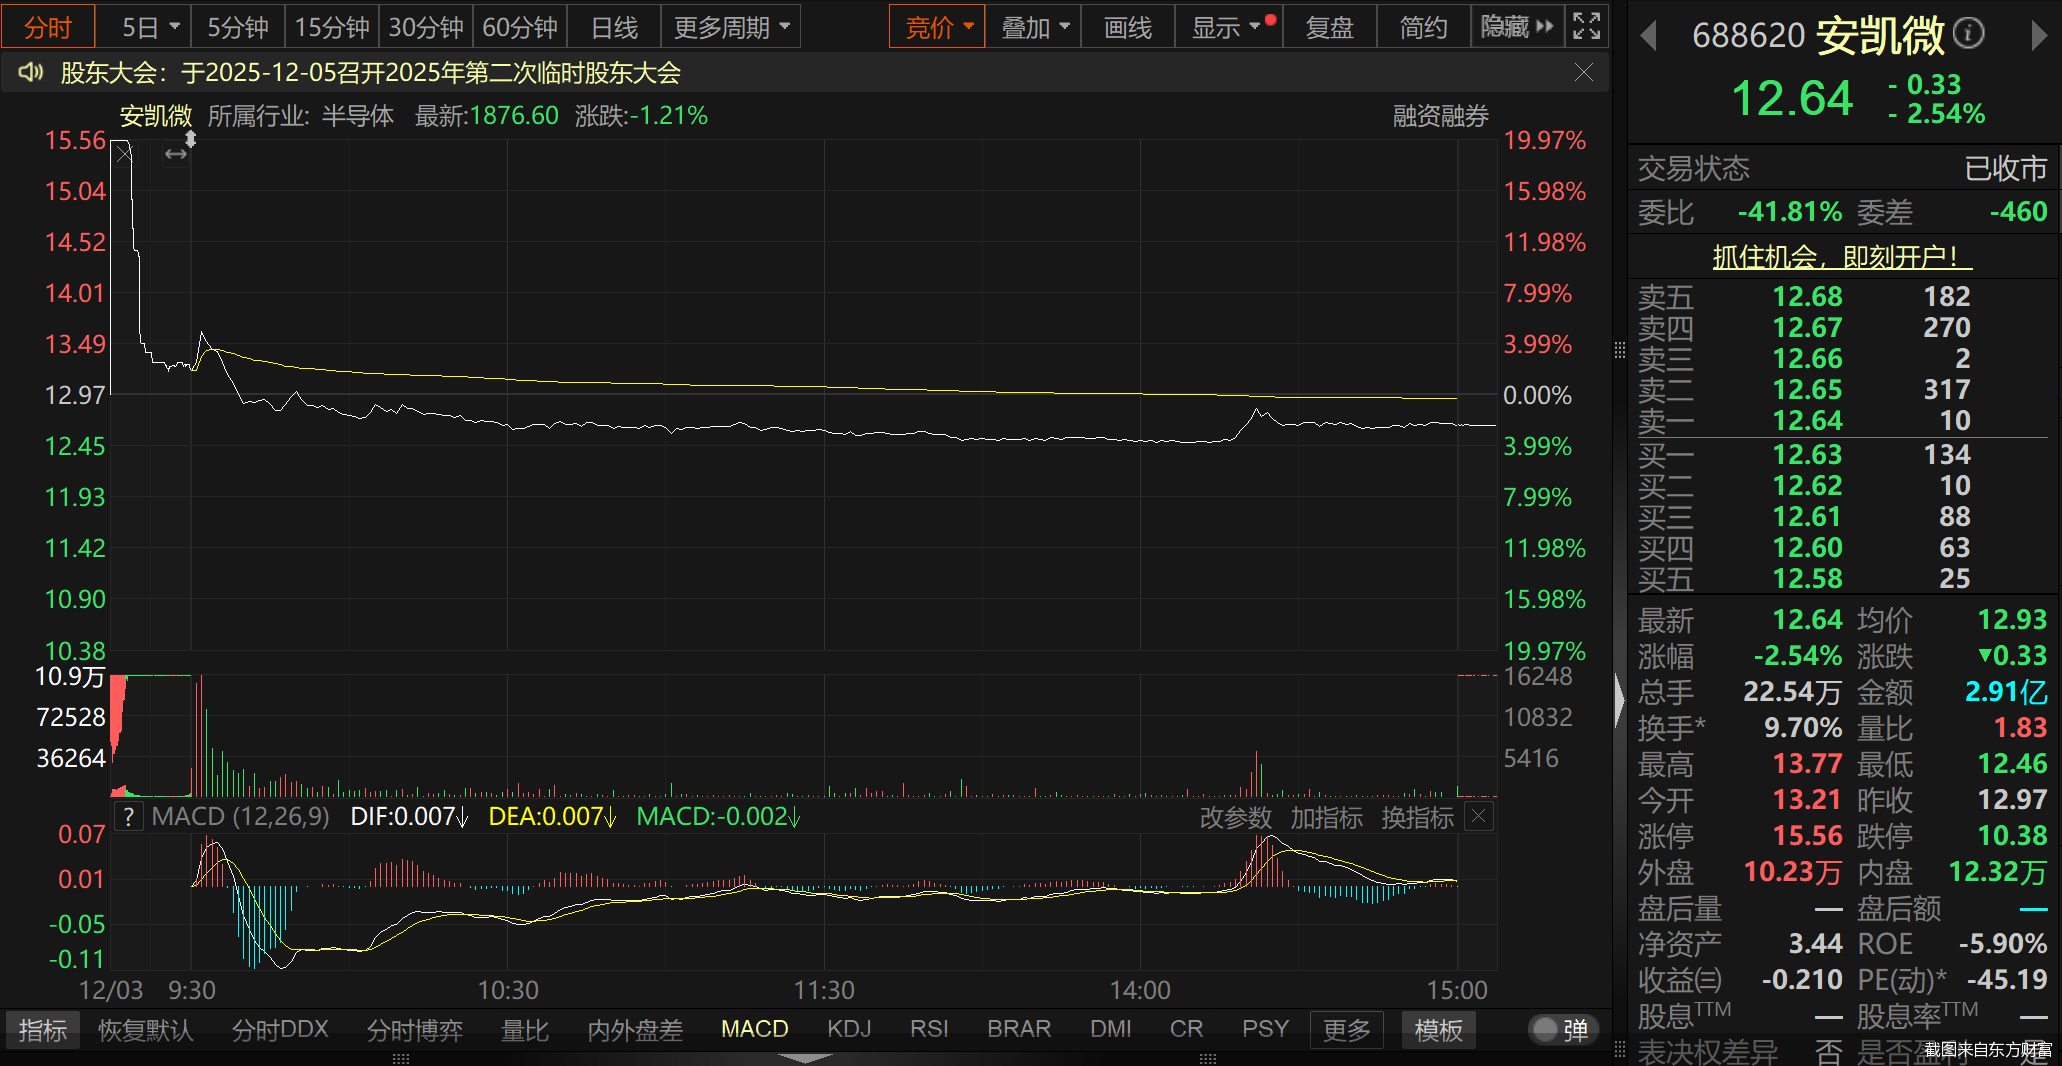Image resolution: width=2062 pixels, height=1066 pixels.
Task: Switch to the KDJ indicator tab
Action: pyautogui.click(x=849, y=1029)
